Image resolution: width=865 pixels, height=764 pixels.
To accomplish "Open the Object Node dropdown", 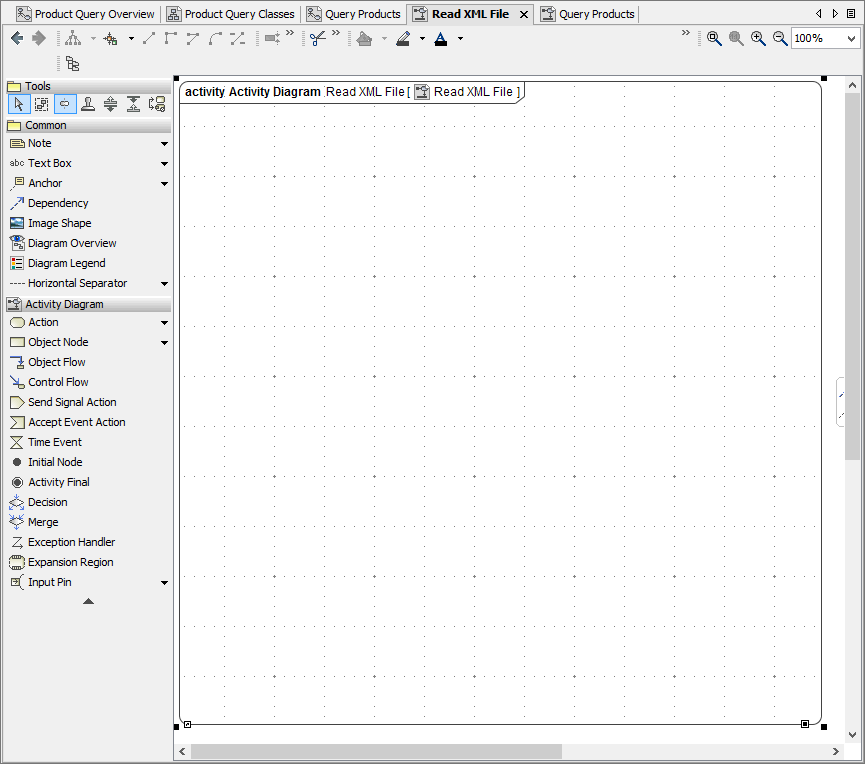I will tap(163, 342).
